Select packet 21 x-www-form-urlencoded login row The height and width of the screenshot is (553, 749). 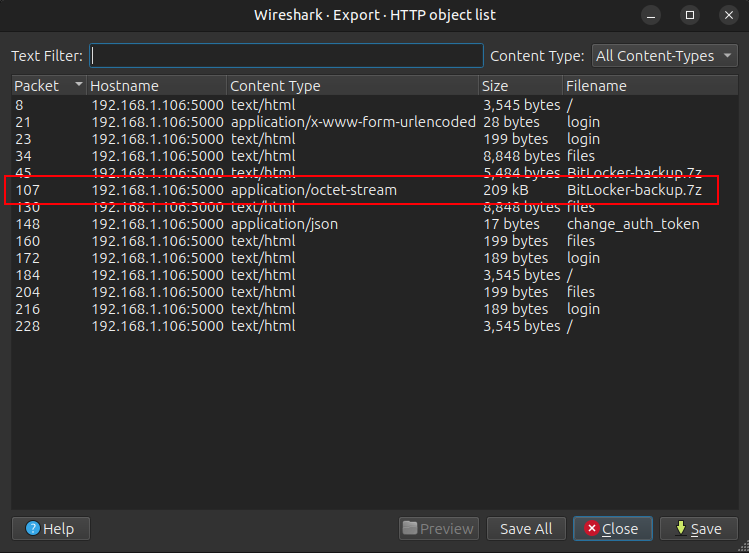[x=360, y=122]
